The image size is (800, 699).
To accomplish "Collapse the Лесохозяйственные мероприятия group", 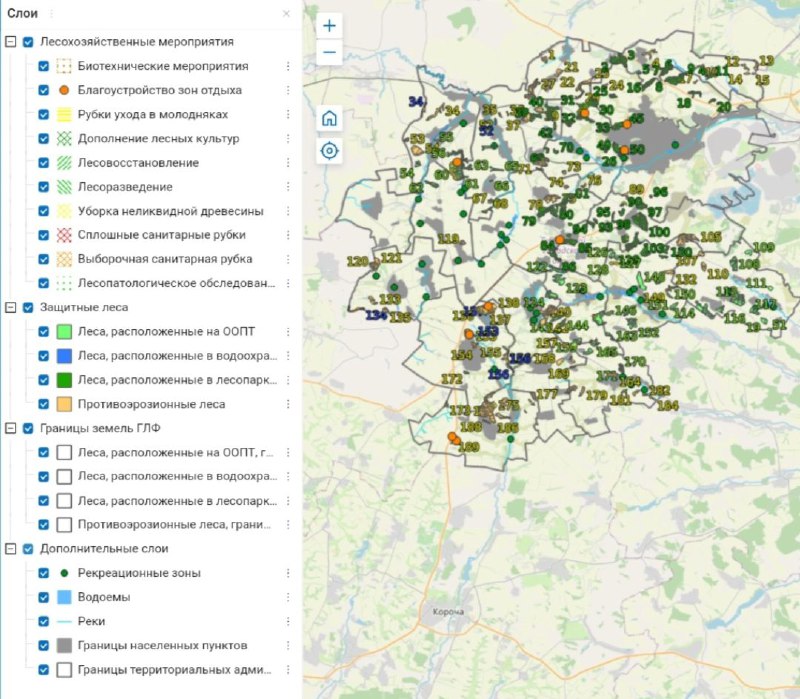I will 10,42.
